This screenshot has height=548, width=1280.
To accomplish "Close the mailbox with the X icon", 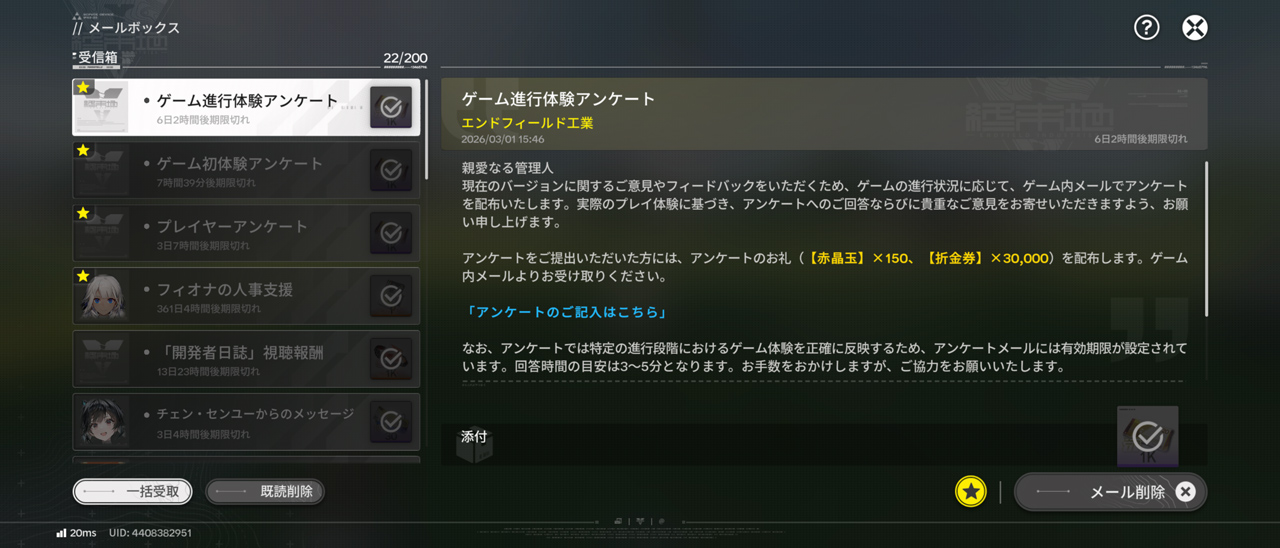I will [1194, 27].
